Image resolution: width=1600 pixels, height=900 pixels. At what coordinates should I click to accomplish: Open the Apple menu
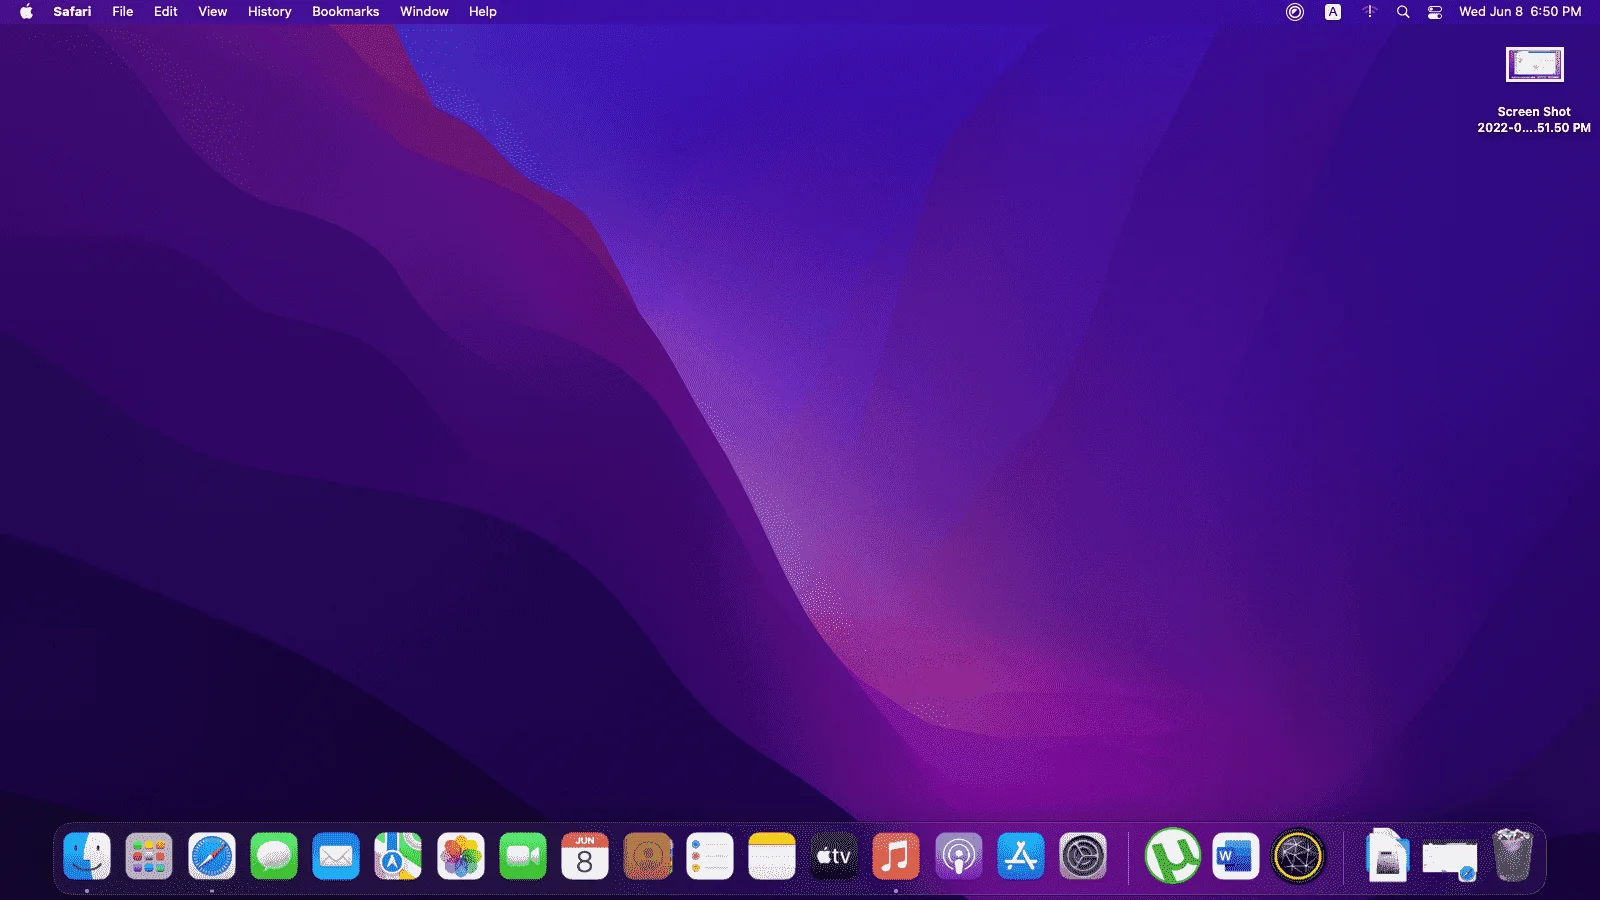26,12
